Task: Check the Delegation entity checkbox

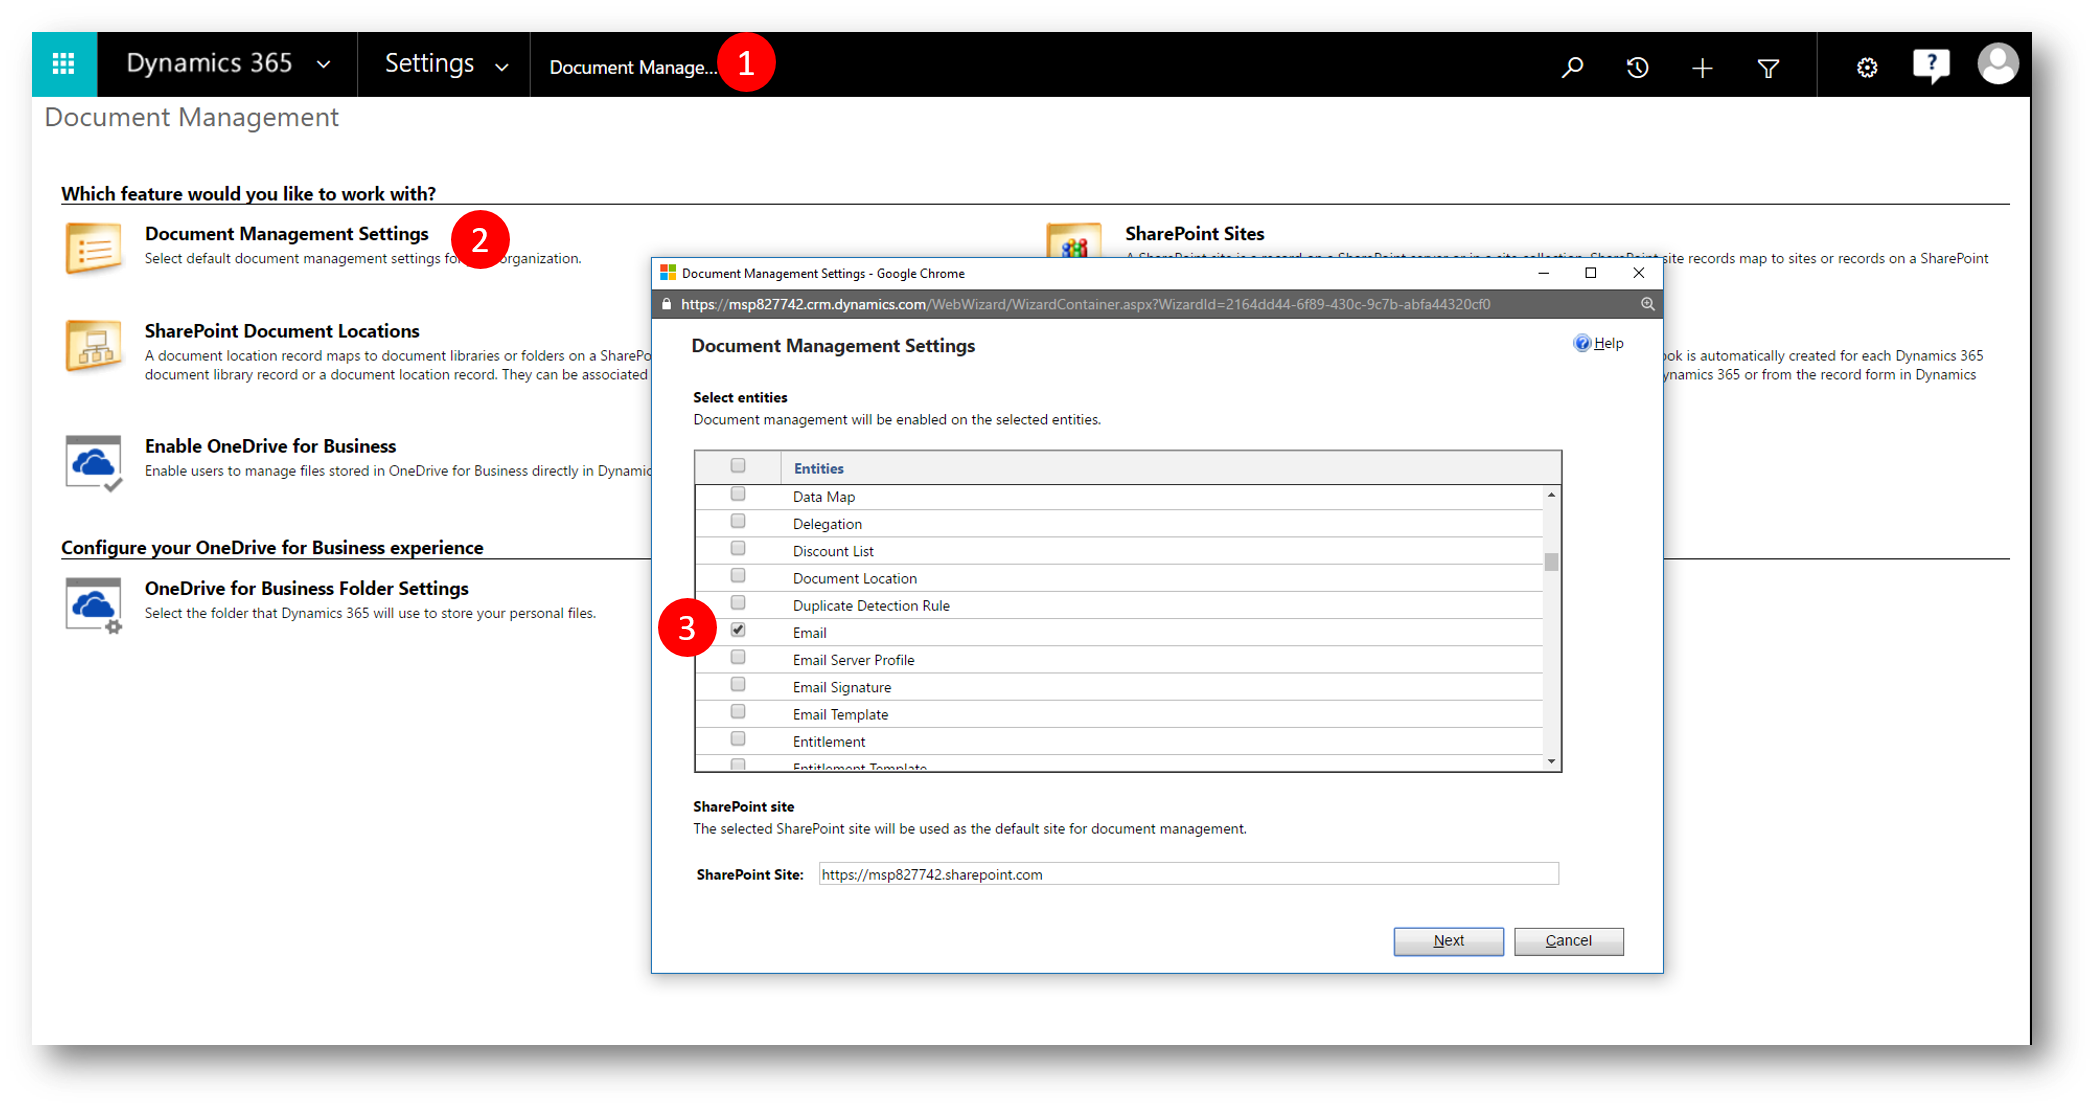Action: [738, 521]
